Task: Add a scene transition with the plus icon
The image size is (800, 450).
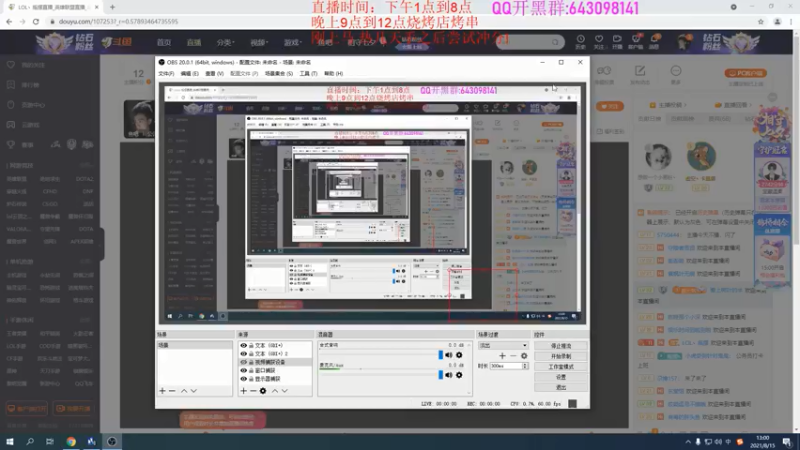Action: [x=503, y=356]
